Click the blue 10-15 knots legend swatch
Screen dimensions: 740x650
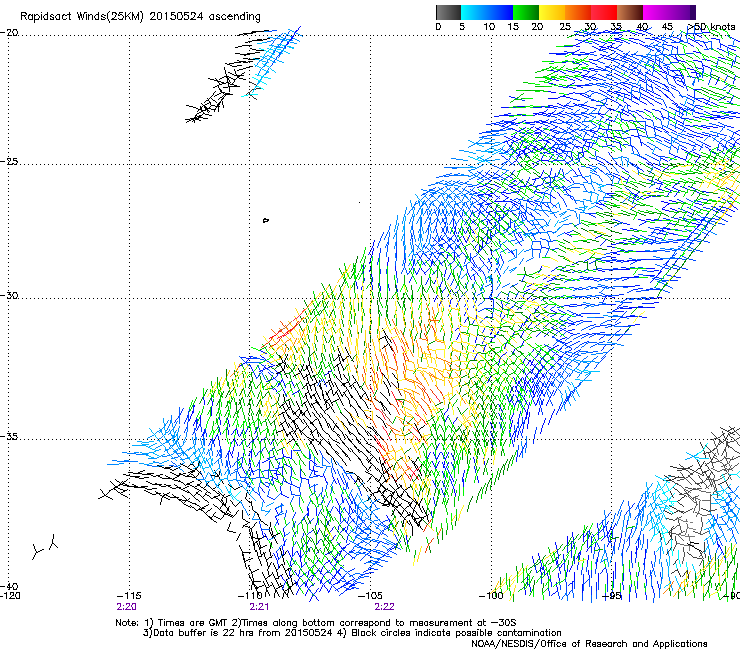(x=500, y=12)
